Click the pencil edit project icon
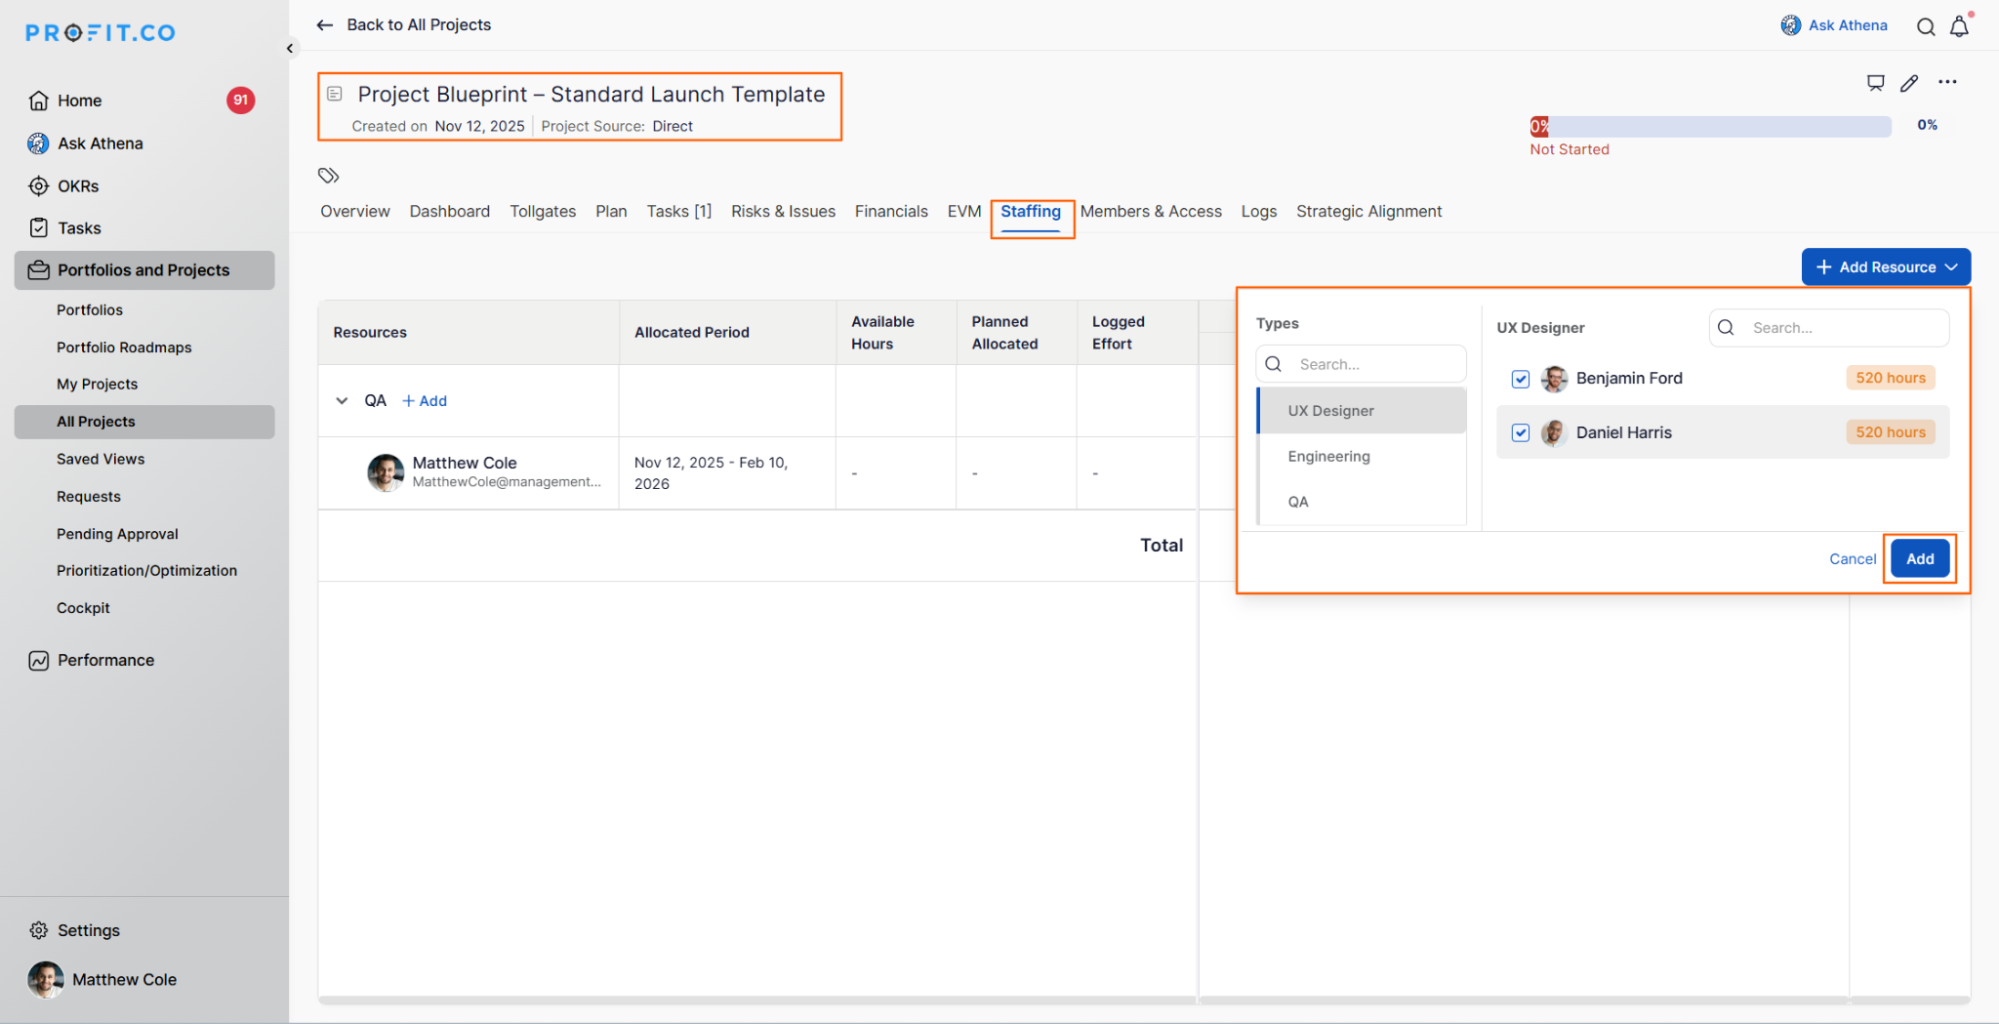1999x1024 pixels. [1909, 83]
